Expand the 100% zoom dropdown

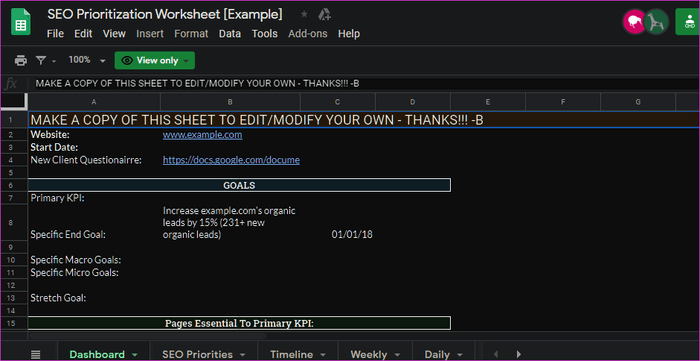103,61
